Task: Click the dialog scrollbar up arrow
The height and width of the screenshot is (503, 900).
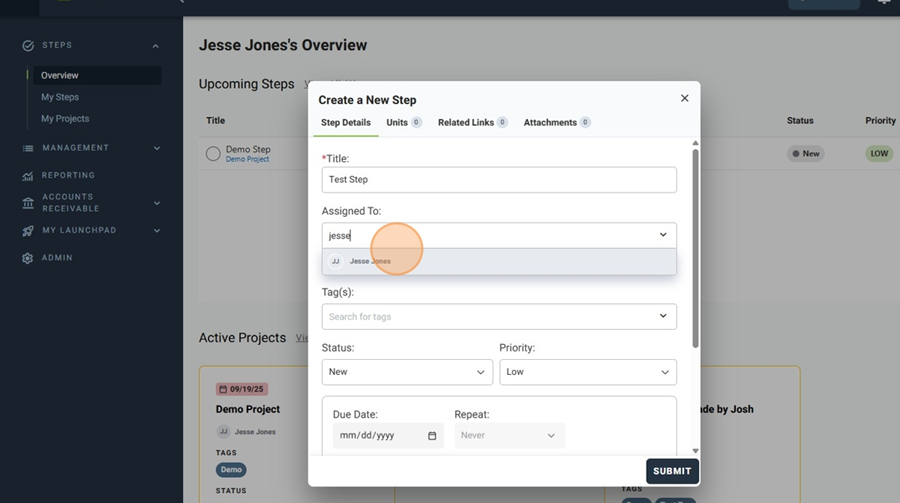Action: (695, 143)
